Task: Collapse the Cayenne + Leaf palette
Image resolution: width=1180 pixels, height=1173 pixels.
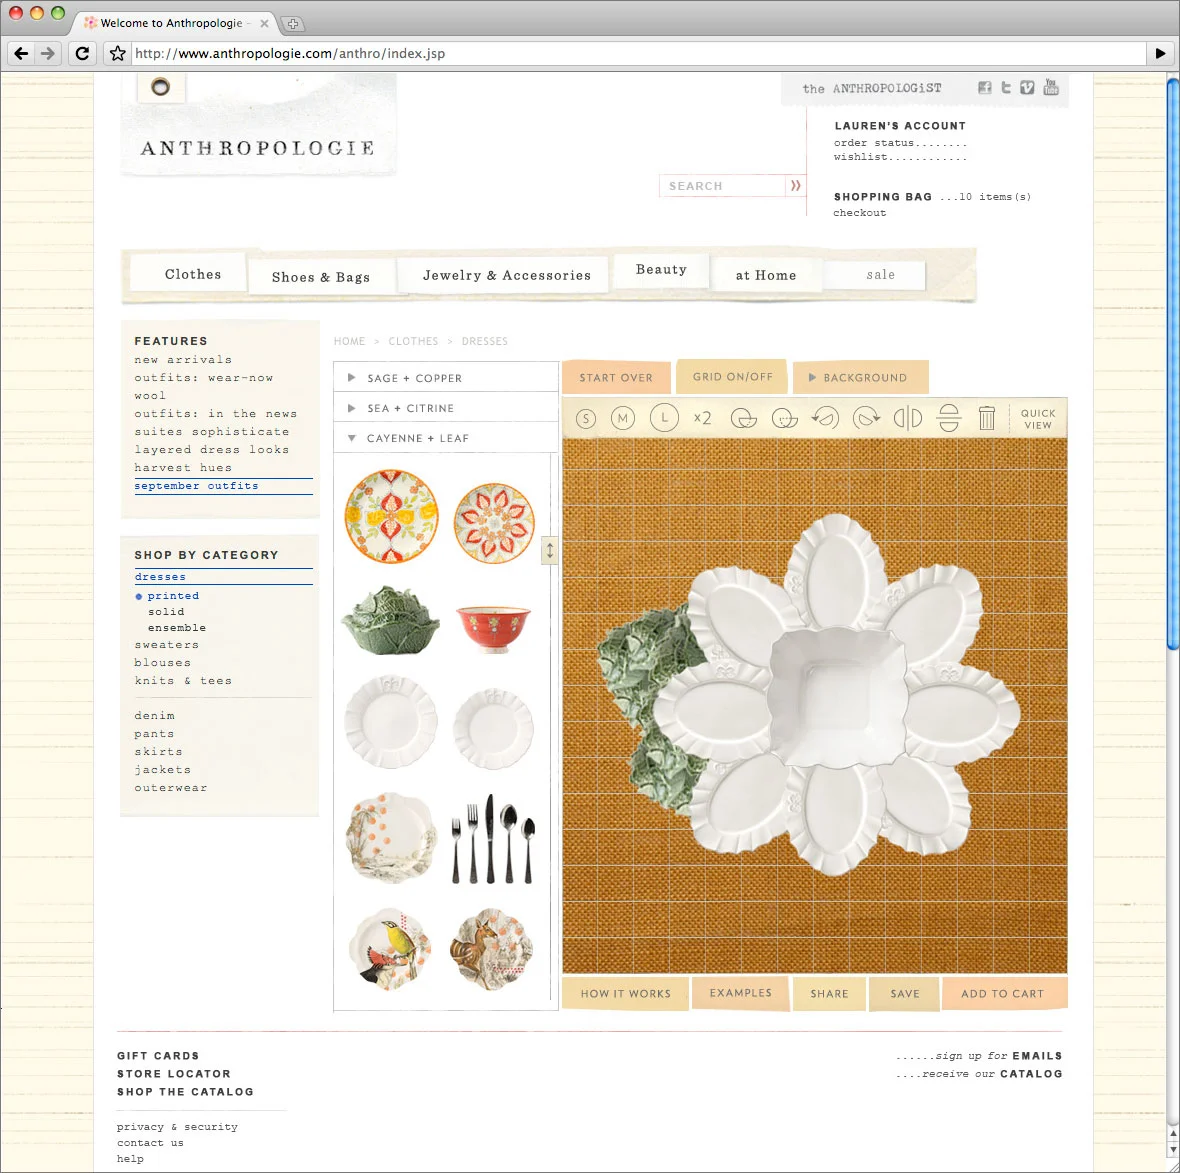Action: 446,438
